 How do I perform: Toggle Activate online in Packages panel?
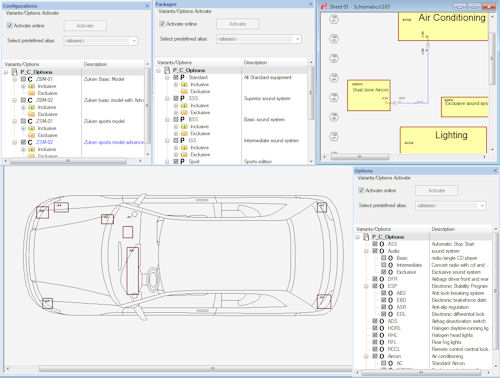162,24
